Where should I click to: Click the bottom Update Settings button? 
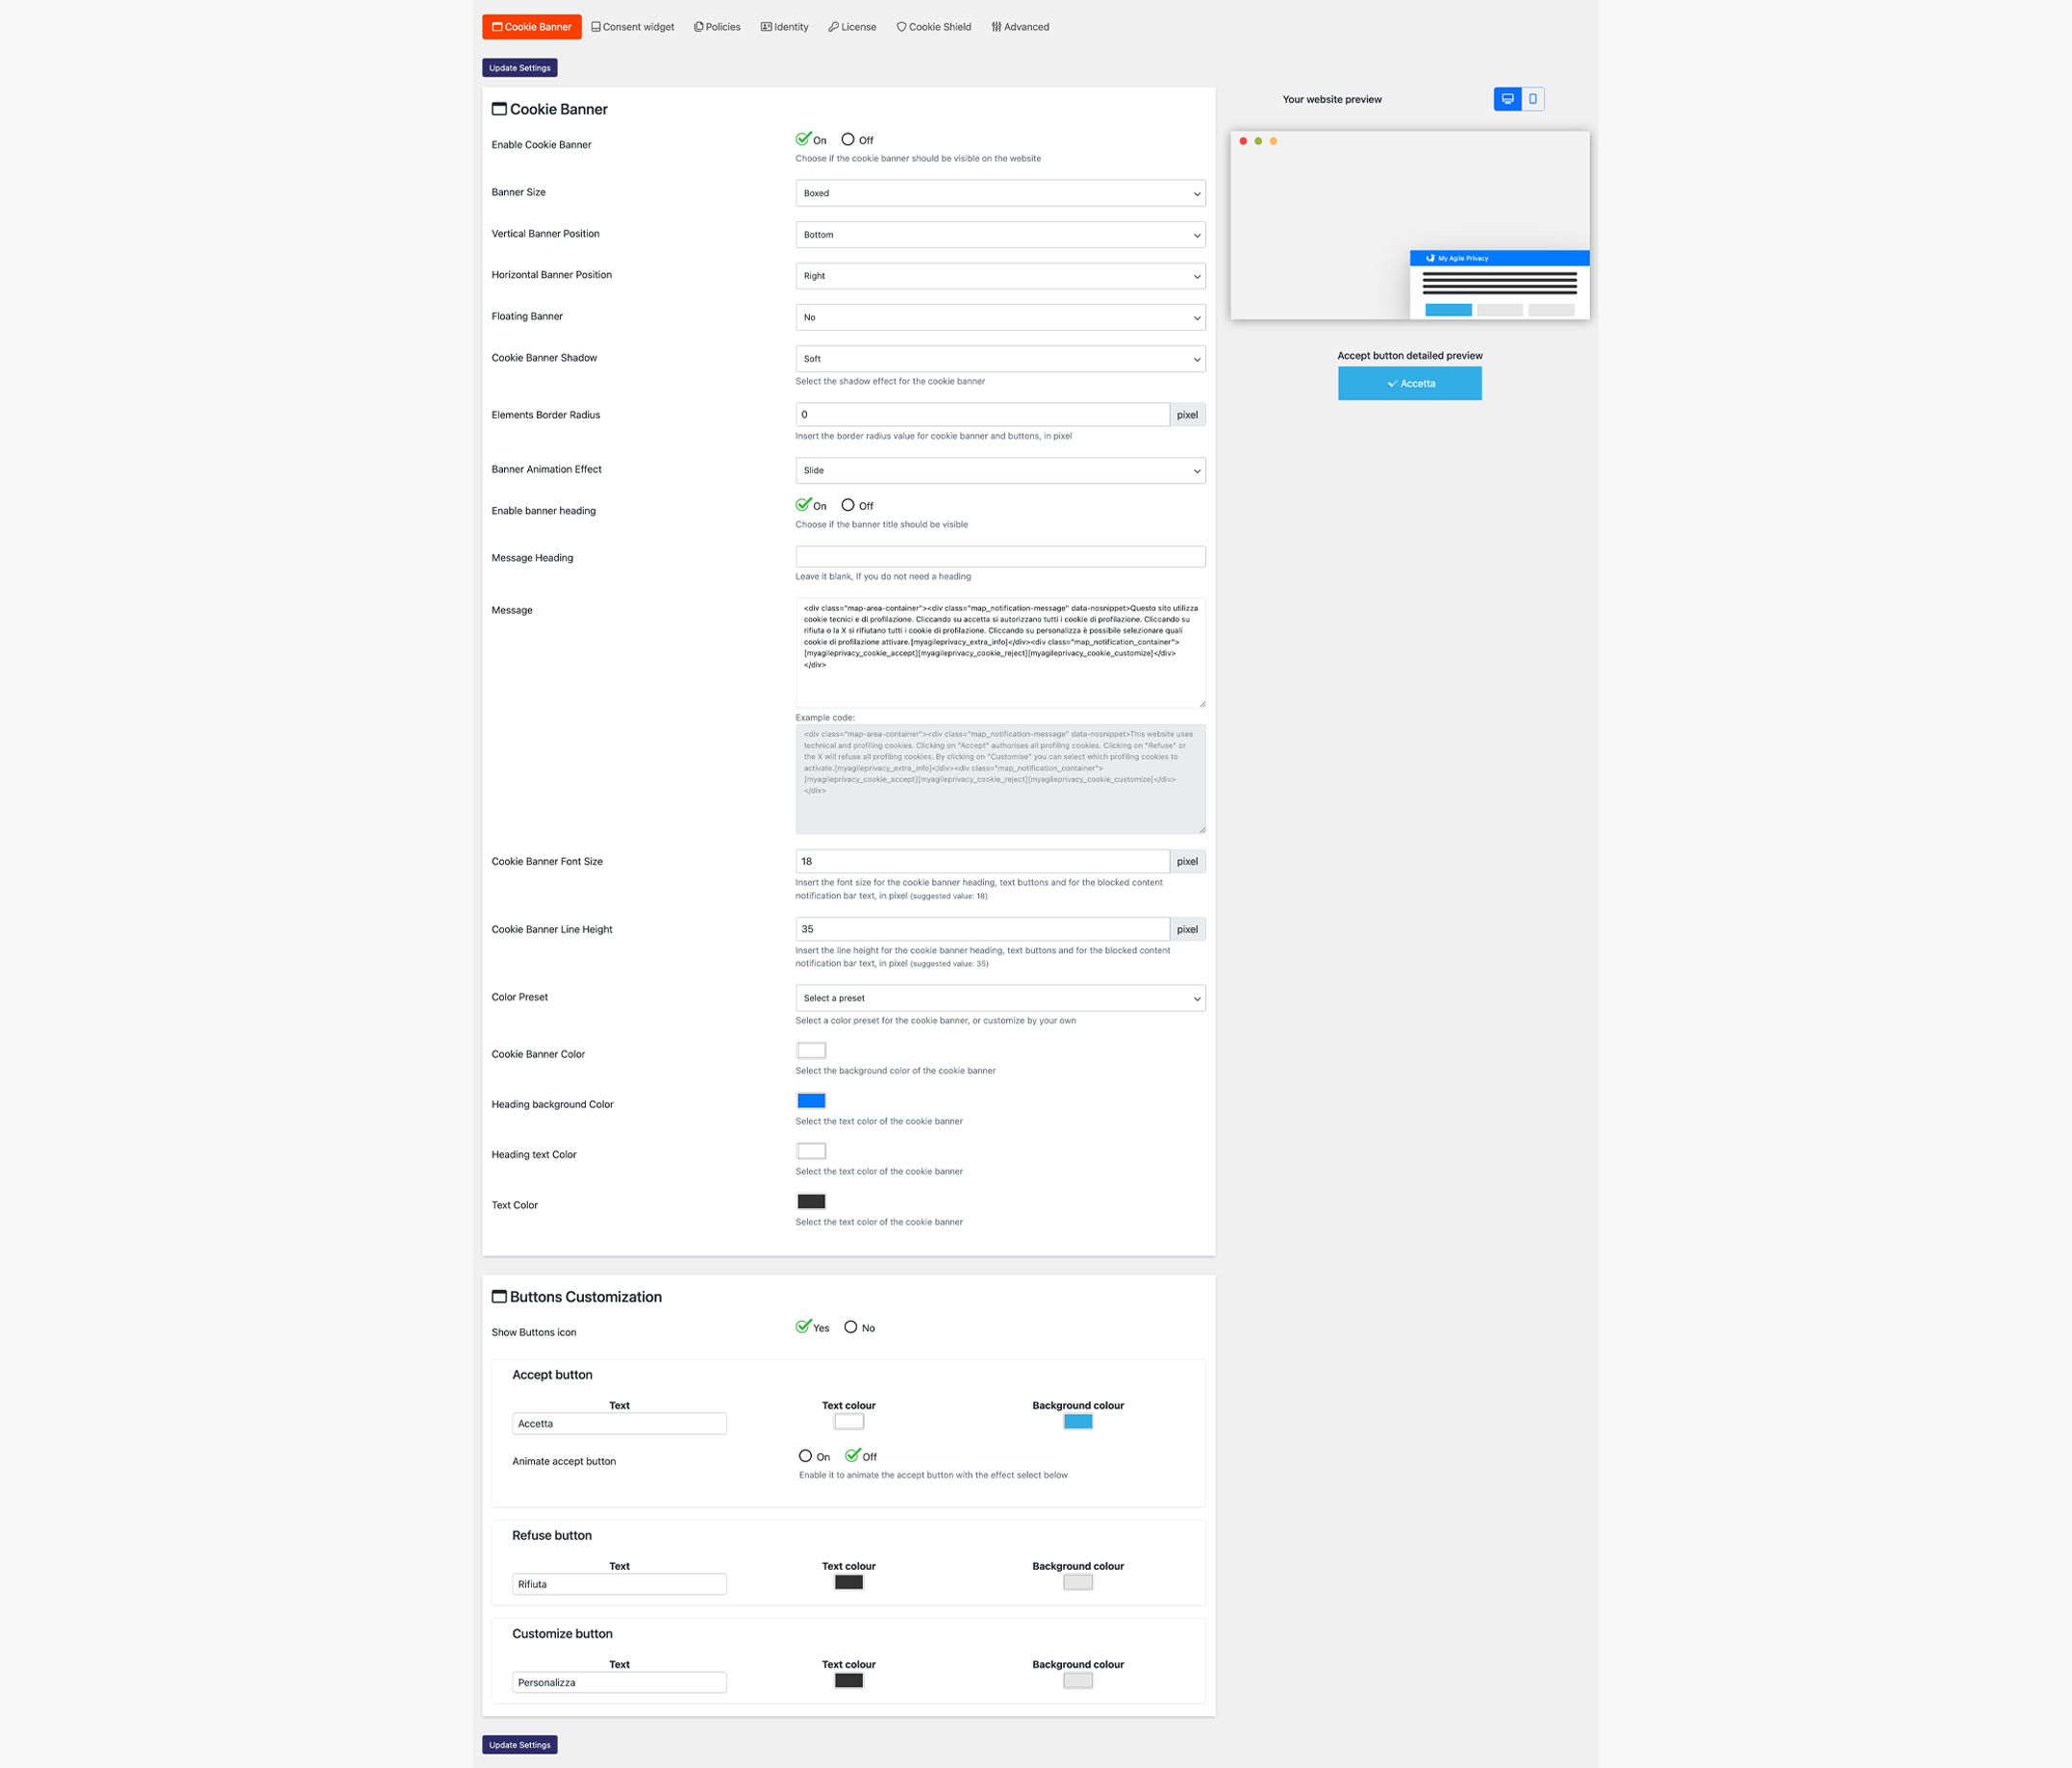[521, 1743]
